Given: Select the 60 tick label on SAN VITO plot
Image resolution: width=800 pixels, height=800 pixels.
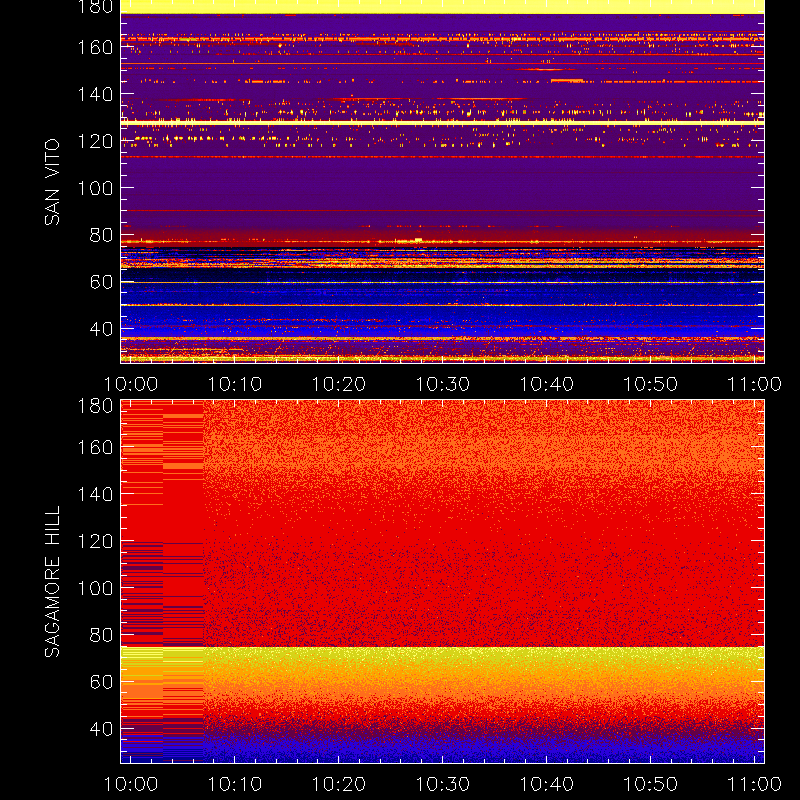Looking at the screenshot, I should pyautogui.click(x=102, y=282).
